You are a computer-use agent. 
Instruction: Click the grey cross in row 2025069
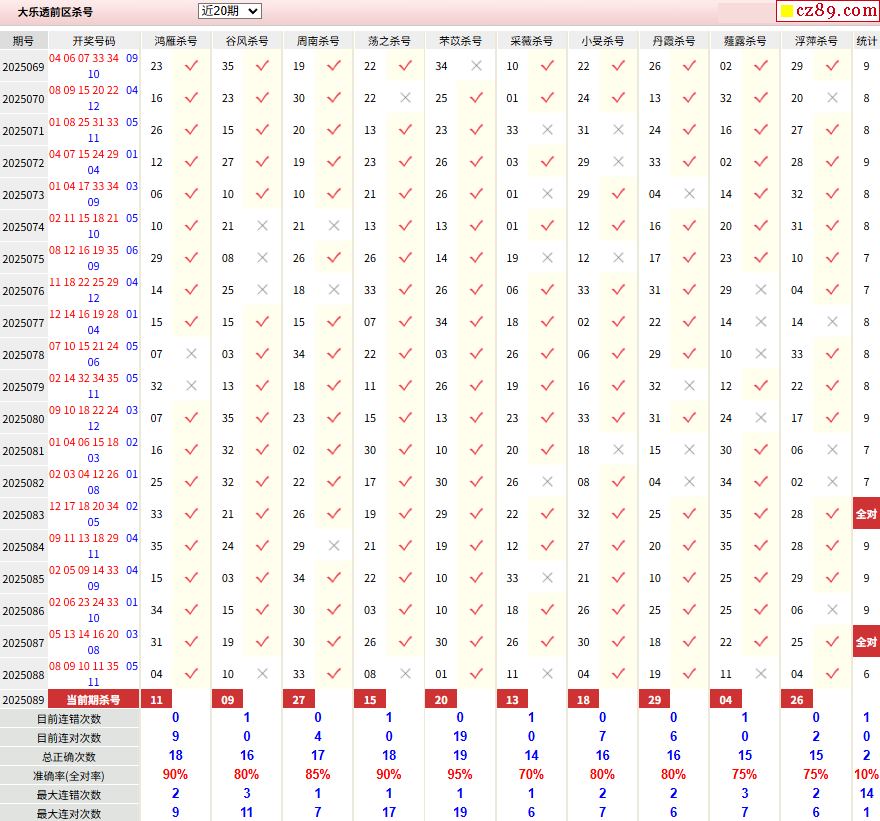(476, 66)
